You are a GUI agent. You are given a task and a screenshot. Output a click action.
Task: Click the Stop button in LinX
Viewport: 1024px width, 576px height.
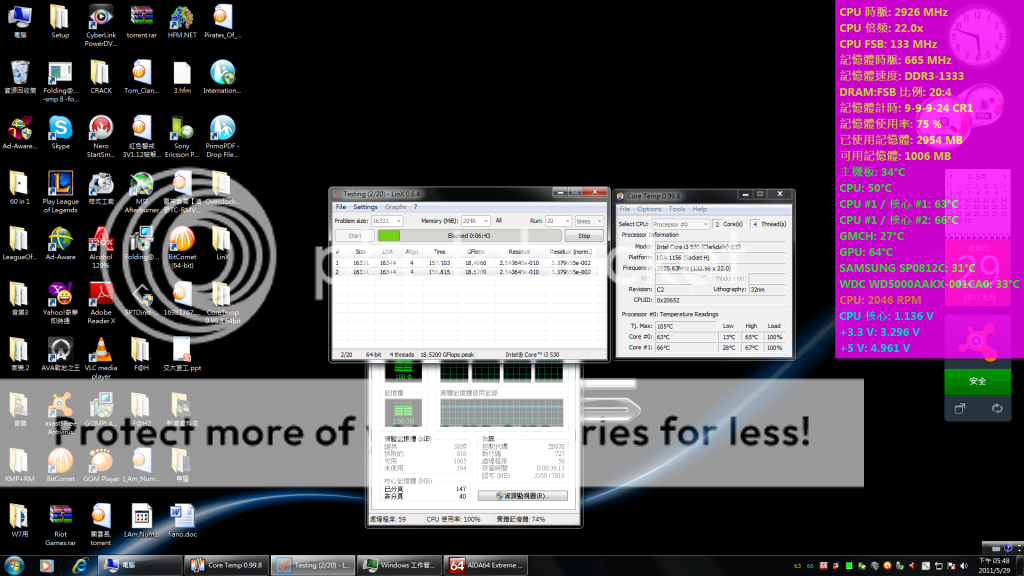coord(584,236)
